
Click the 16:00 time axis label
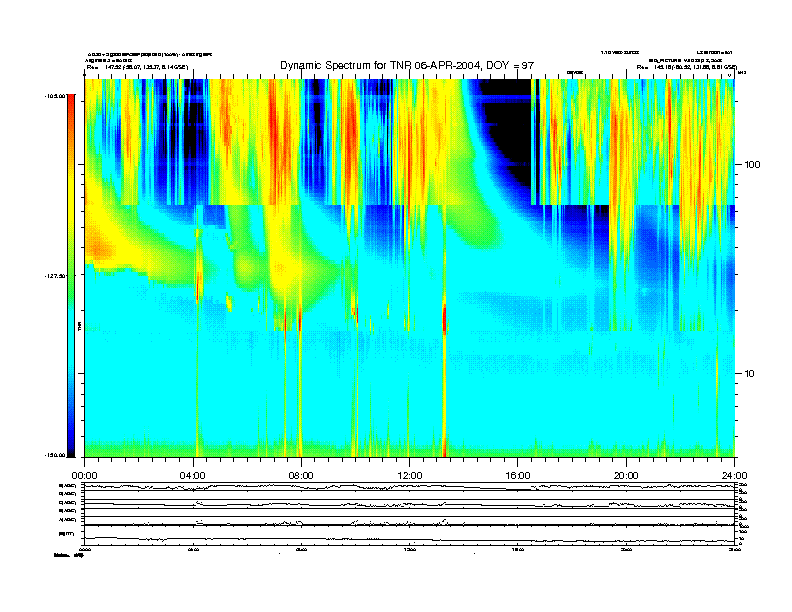[518, 476]
